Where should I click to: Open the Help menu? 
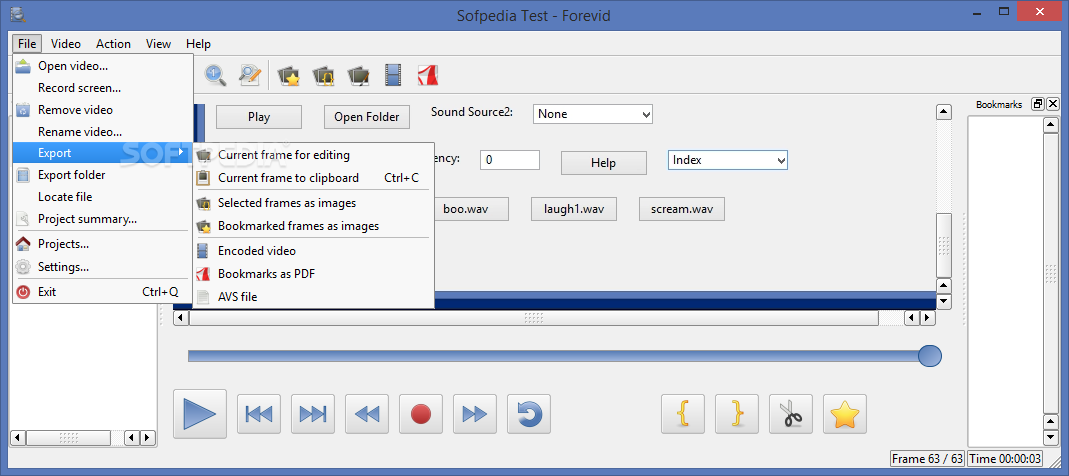point(198,44)
